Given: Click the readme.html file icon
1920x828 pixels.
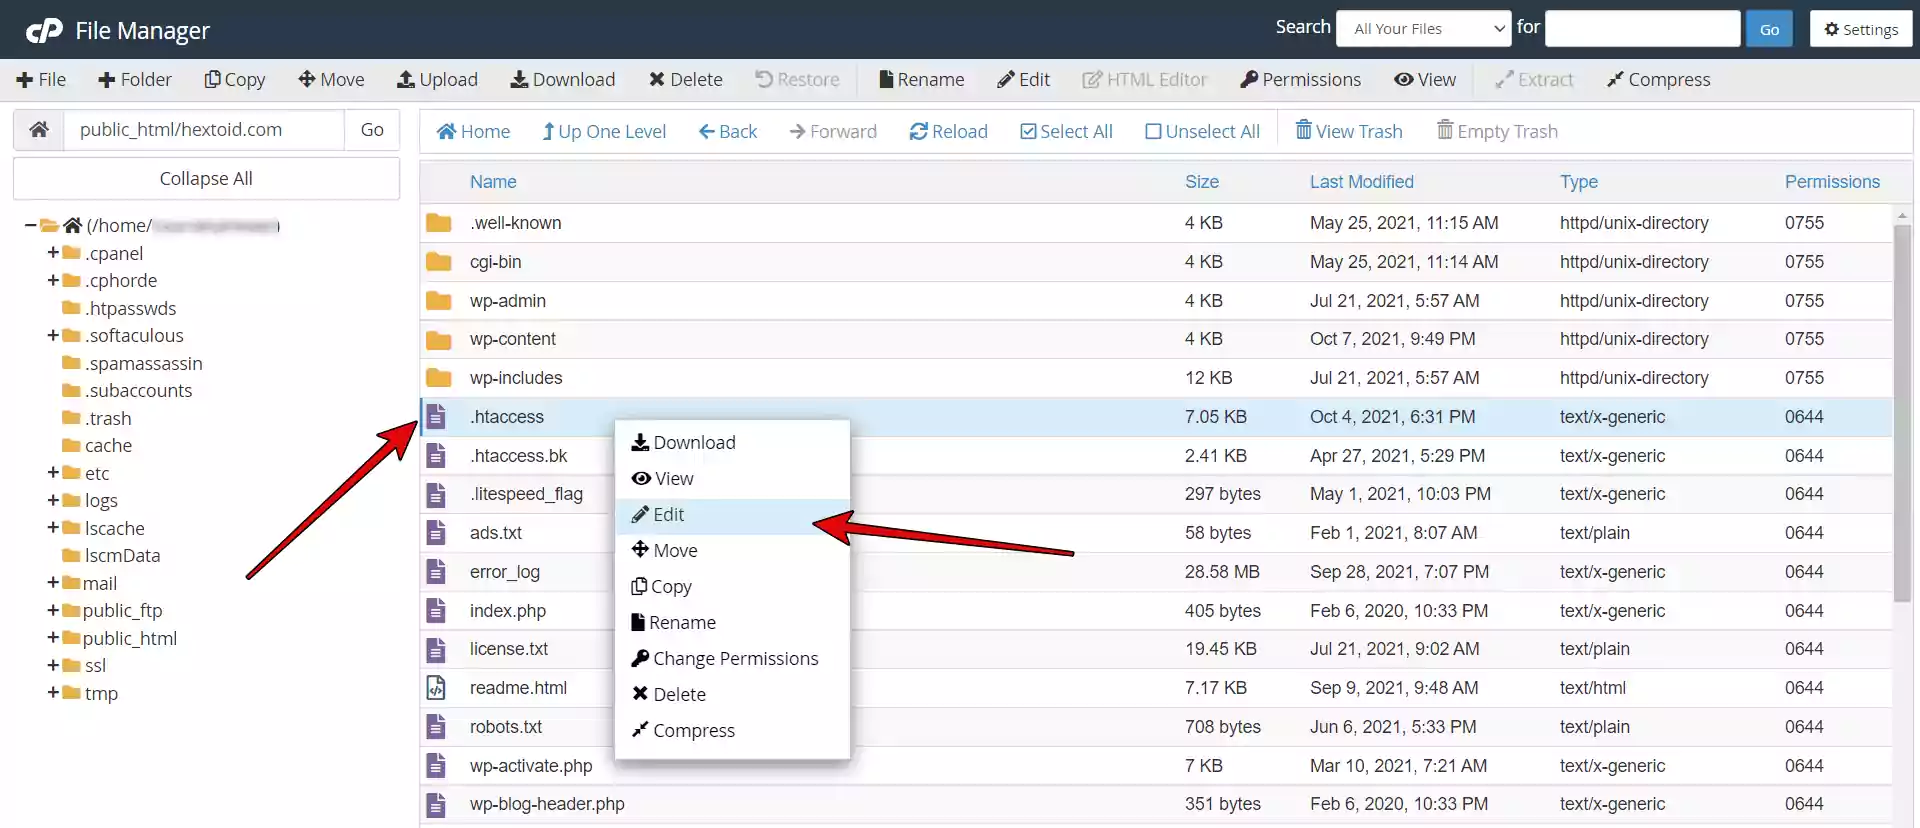Looking at the screenshot, I should coord(436,688).
